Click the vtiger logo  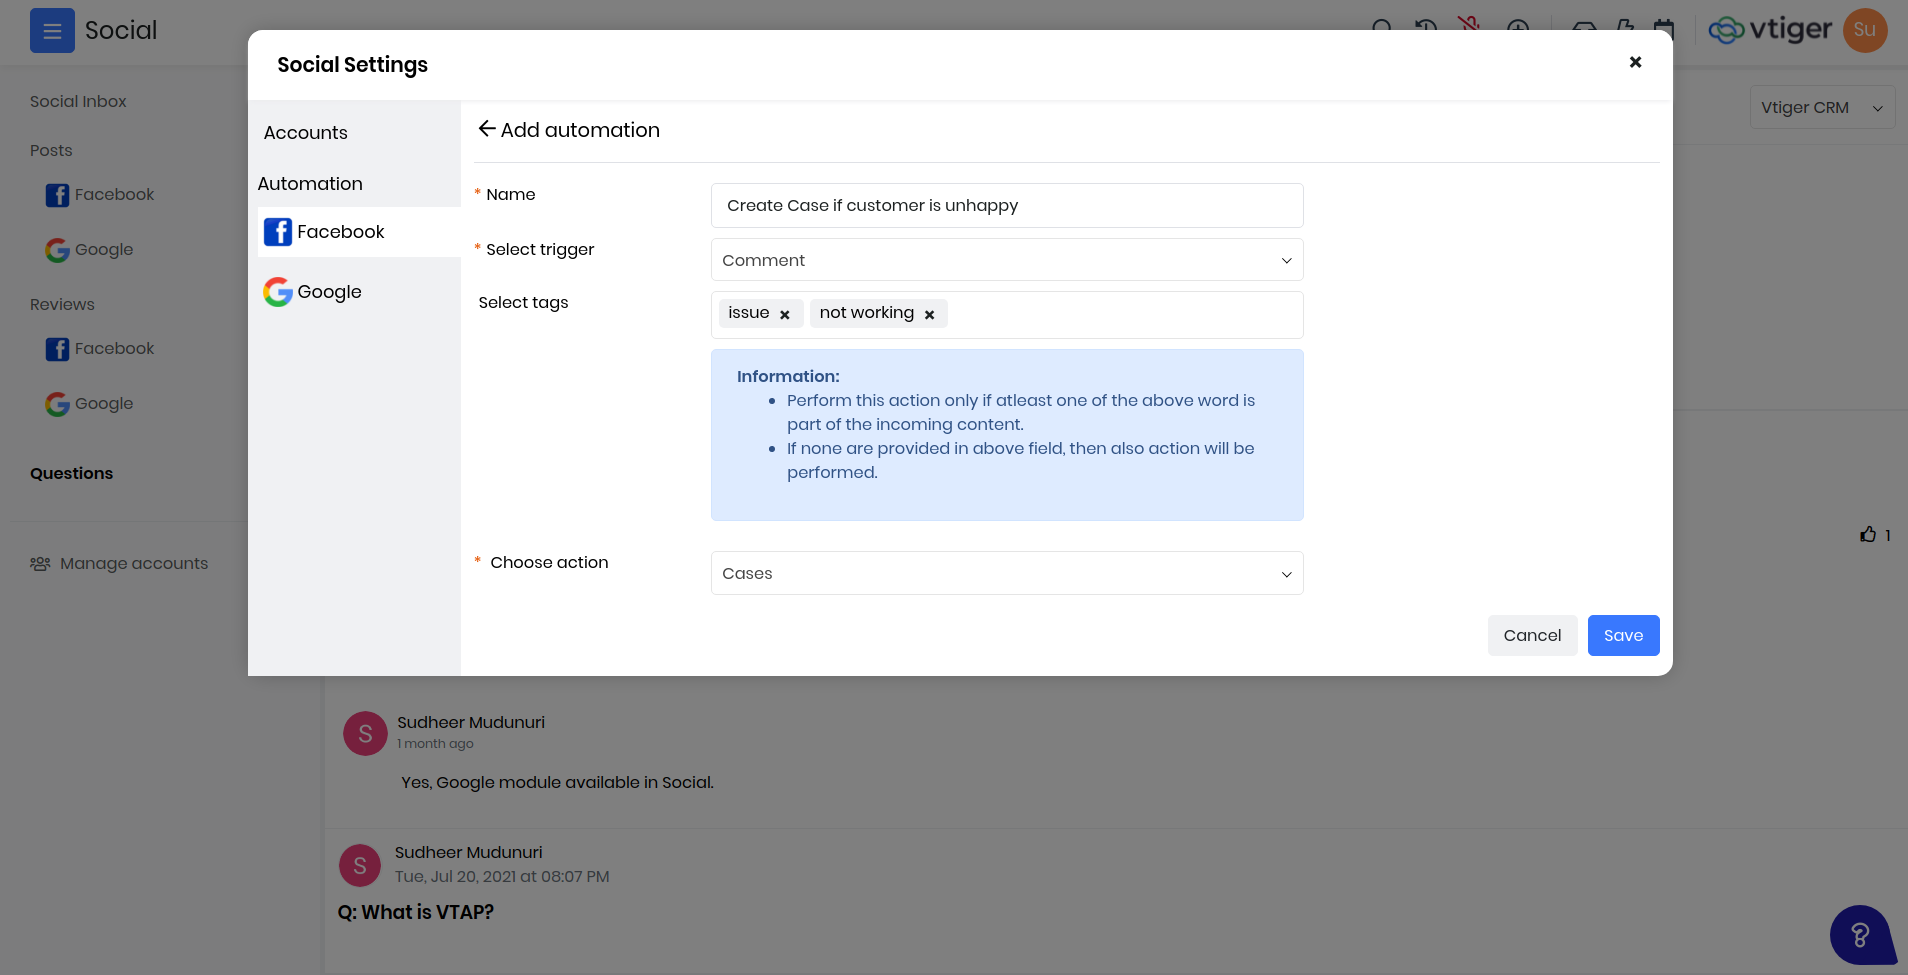coord(1773,30)
